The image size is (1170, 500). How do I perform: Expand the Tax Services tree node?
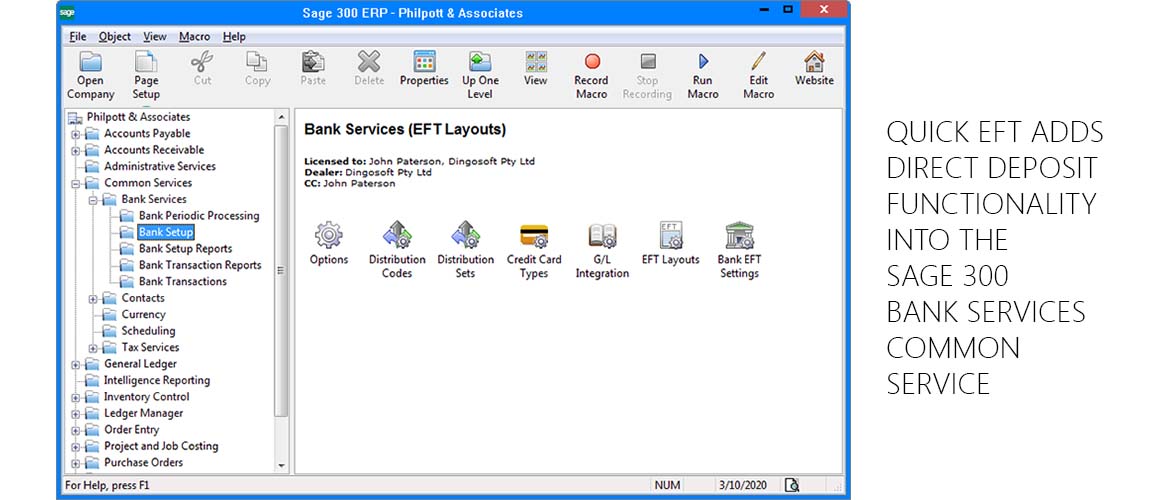coord(93,349)
